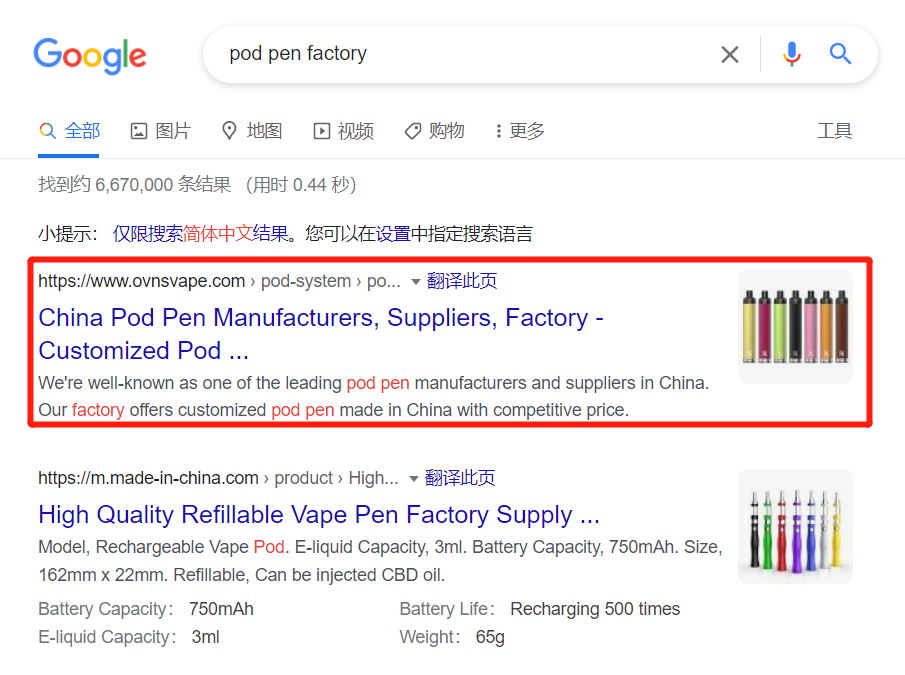Open the 购物 shopping tab
This screenshot has height=675, width=905.
pyautogui.click(x=434, y=131)
